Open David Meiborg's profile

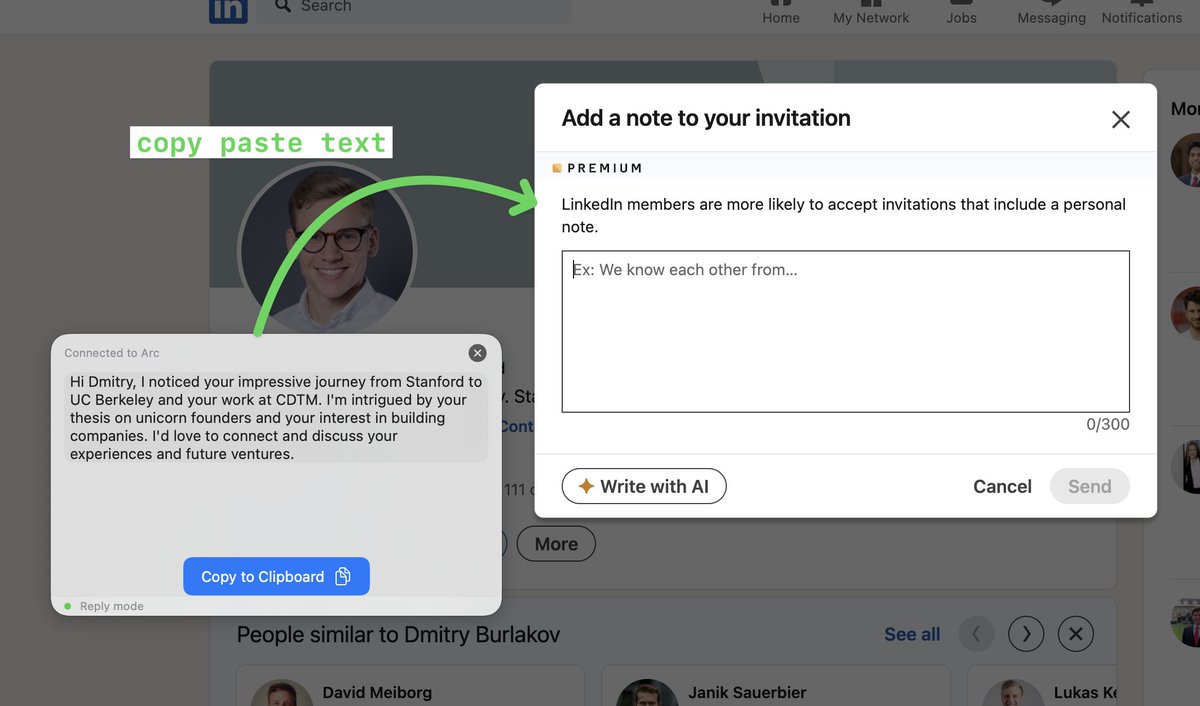point(377,692)
